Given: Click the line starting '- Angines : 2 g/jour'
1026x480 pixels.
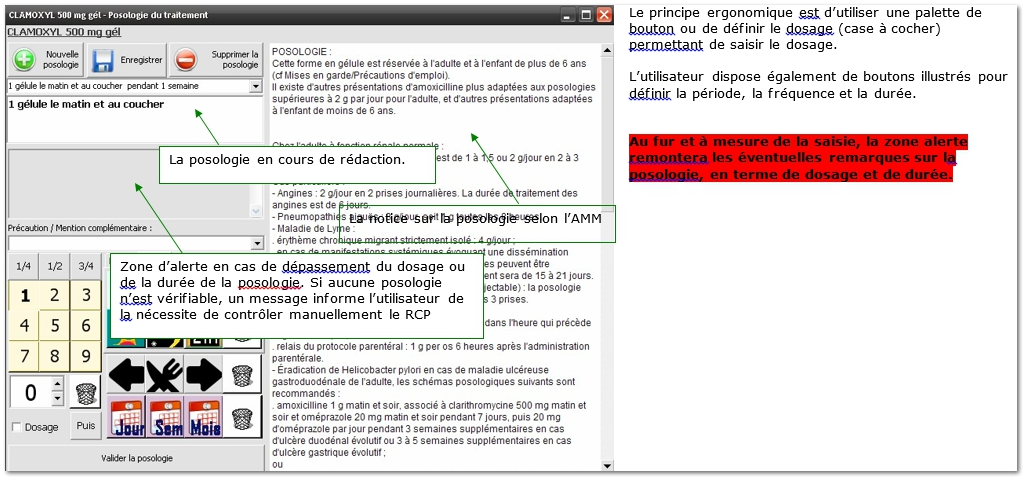Looking at the screenshot, I should (425, 193).
